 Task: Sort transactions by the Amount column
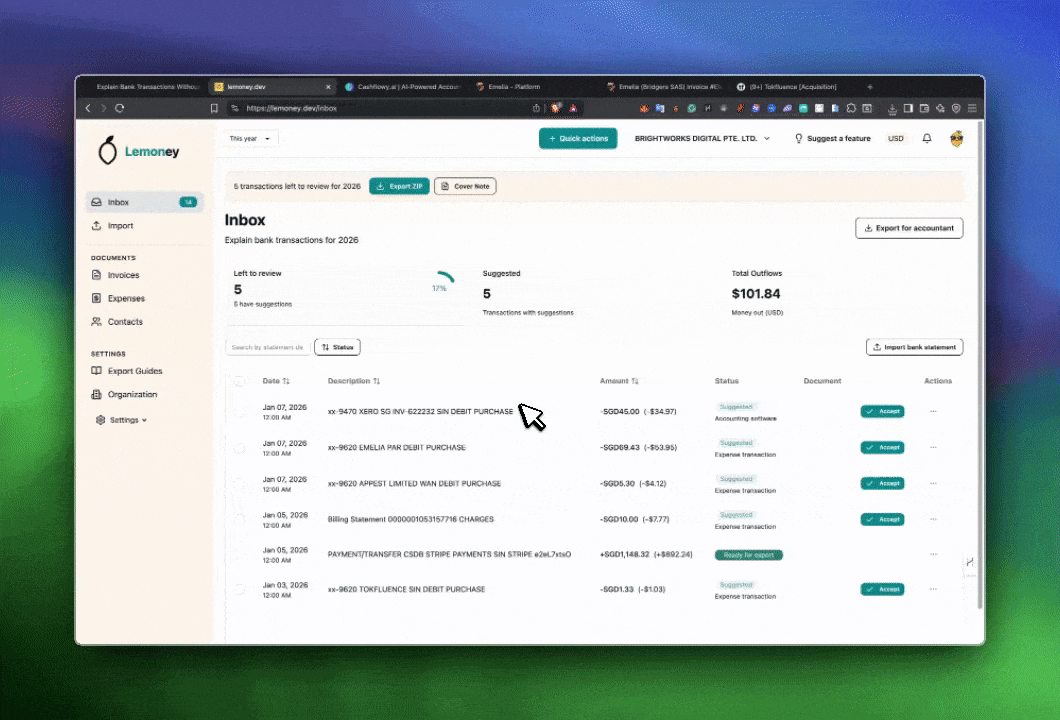[x=619, y=381]
